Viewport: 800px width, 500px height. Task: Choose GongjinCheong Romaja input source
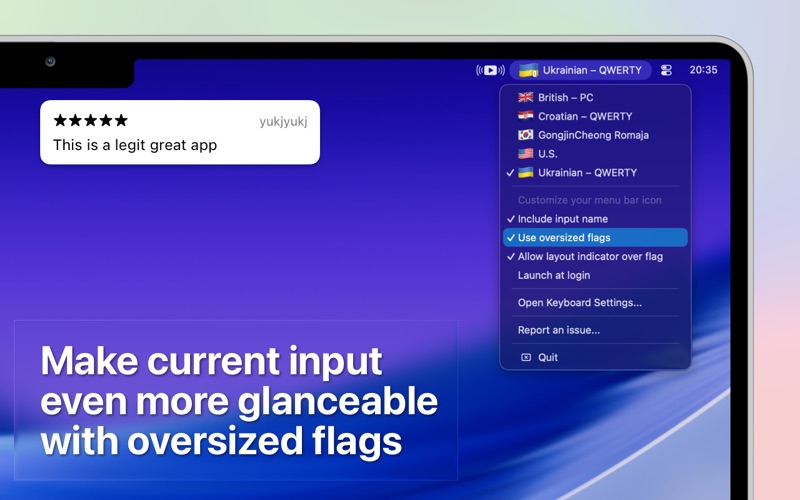[x=595, y=135]
